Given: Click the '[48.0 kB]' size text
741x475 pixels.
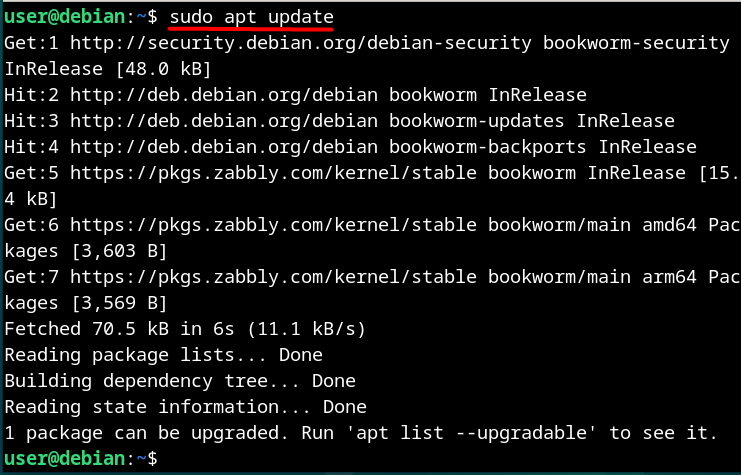Looking at the screenshot, I should click(163, 69).
